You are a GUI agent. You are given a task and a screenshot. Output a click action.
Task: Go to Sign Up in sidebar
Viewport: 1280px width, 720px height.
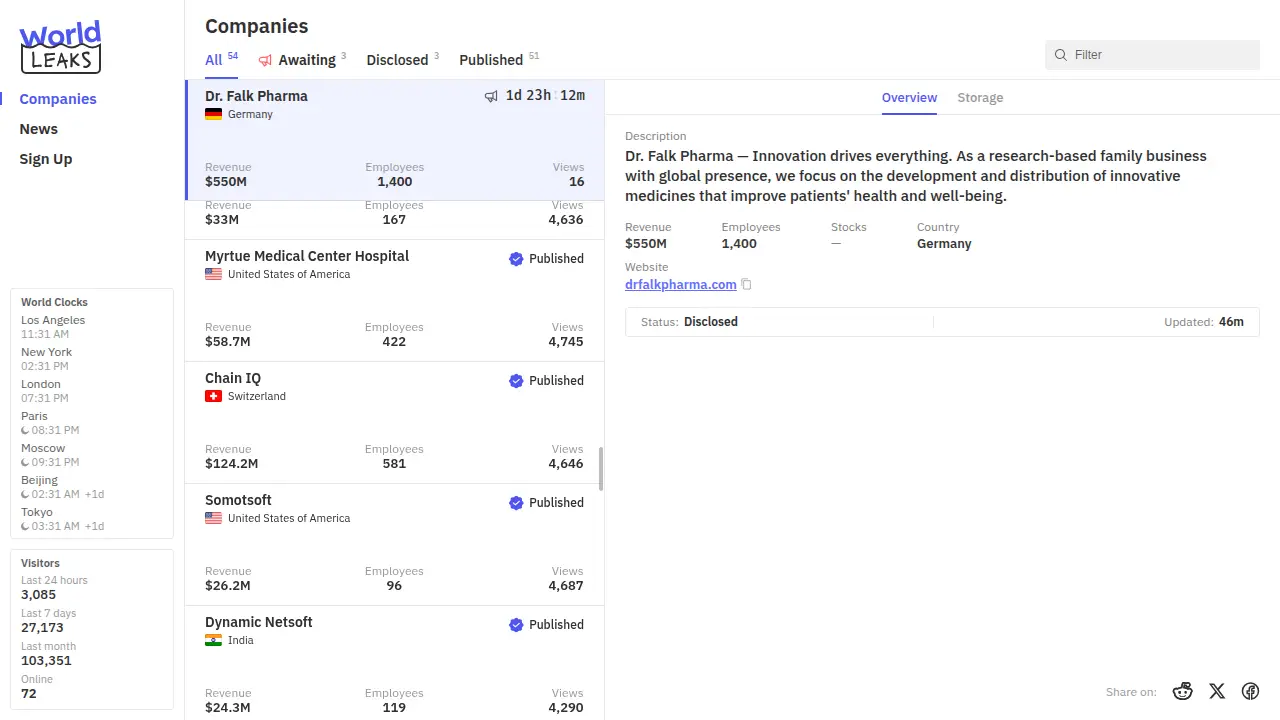46,159
